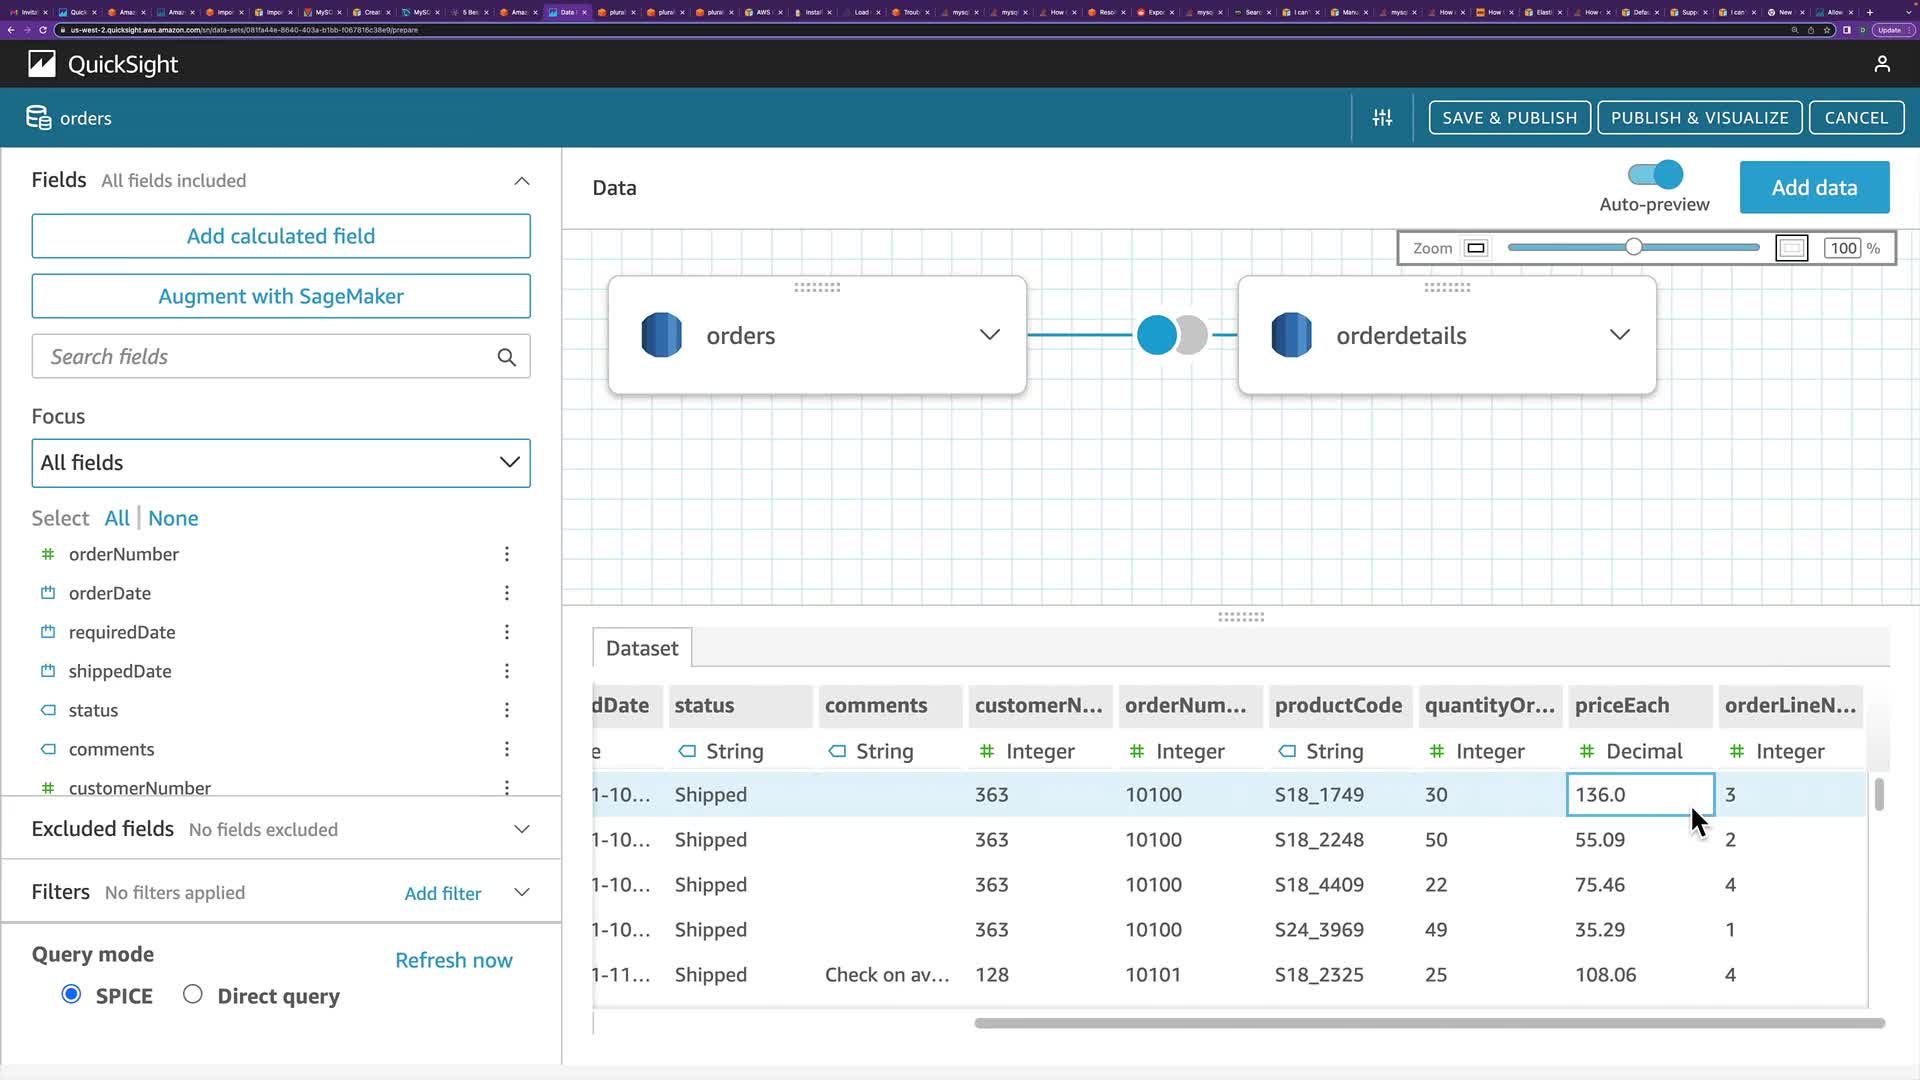Click the zoom-to-fit icon beside the zoom percentage
Screen dimensions: 1920x1080
coord(1791,248)
